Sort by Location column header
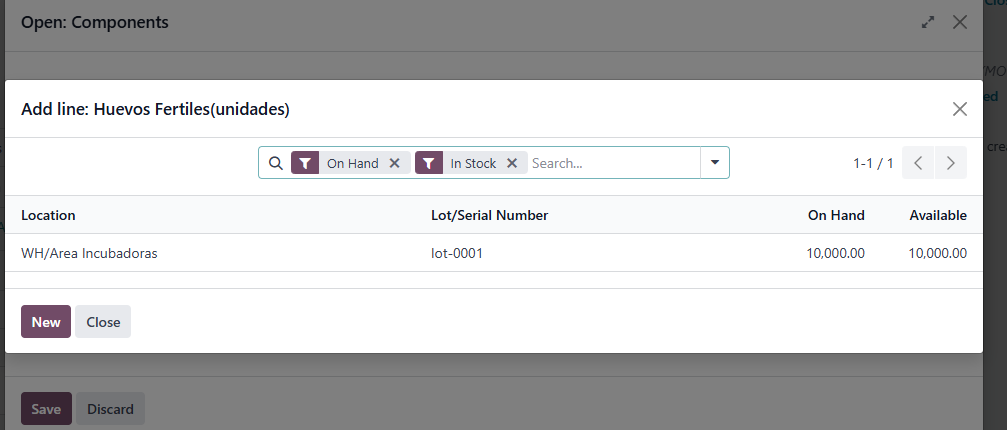The width and height of the screenshot is (1007, 430). point(48,216)
